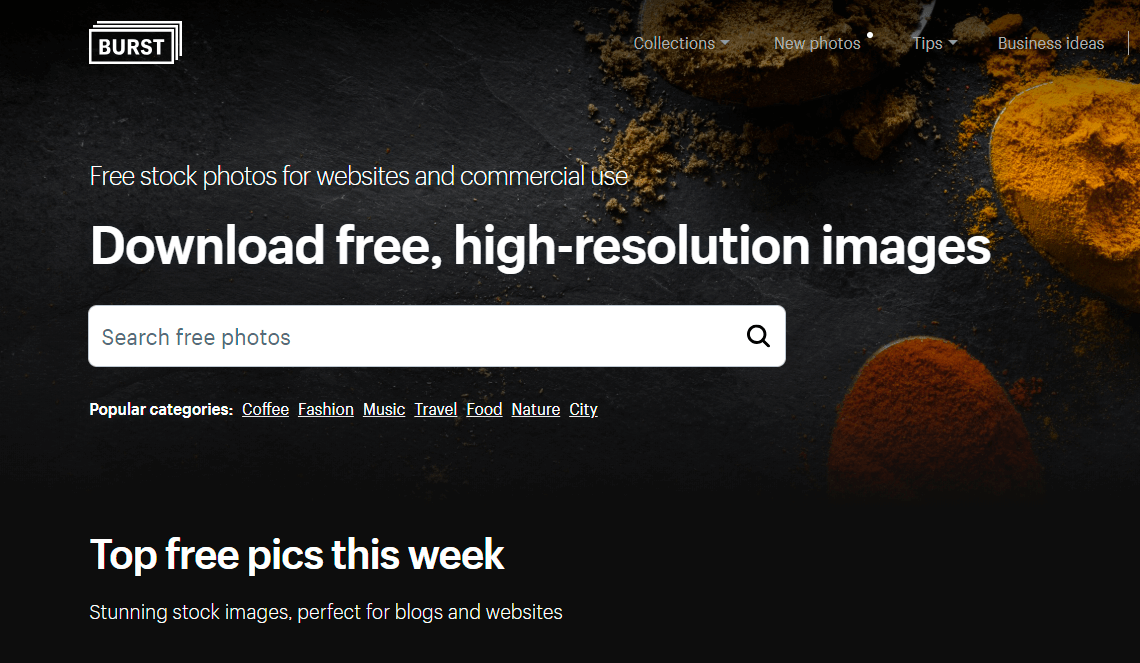Image resolution: width=1140 pixels, height=663 pixels.
Task: Click the magnifying glass search icon
Action: tap(758, 336)
